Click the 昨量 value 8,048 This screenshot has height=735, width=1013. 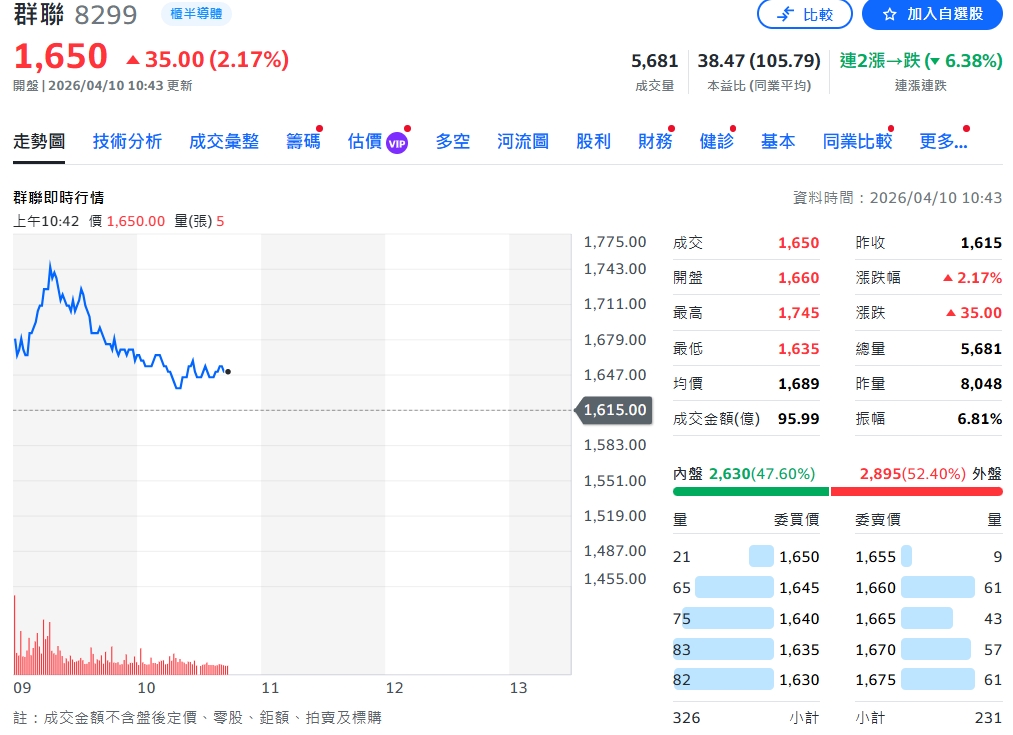(981, 384)
